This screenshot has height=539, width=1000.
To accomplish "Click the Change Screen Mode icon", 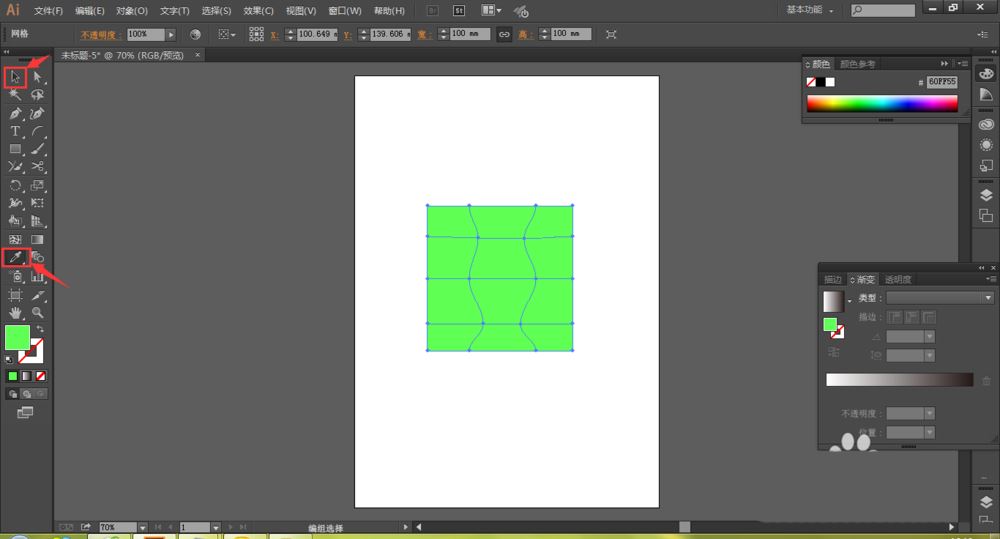I will pos(25,413).
